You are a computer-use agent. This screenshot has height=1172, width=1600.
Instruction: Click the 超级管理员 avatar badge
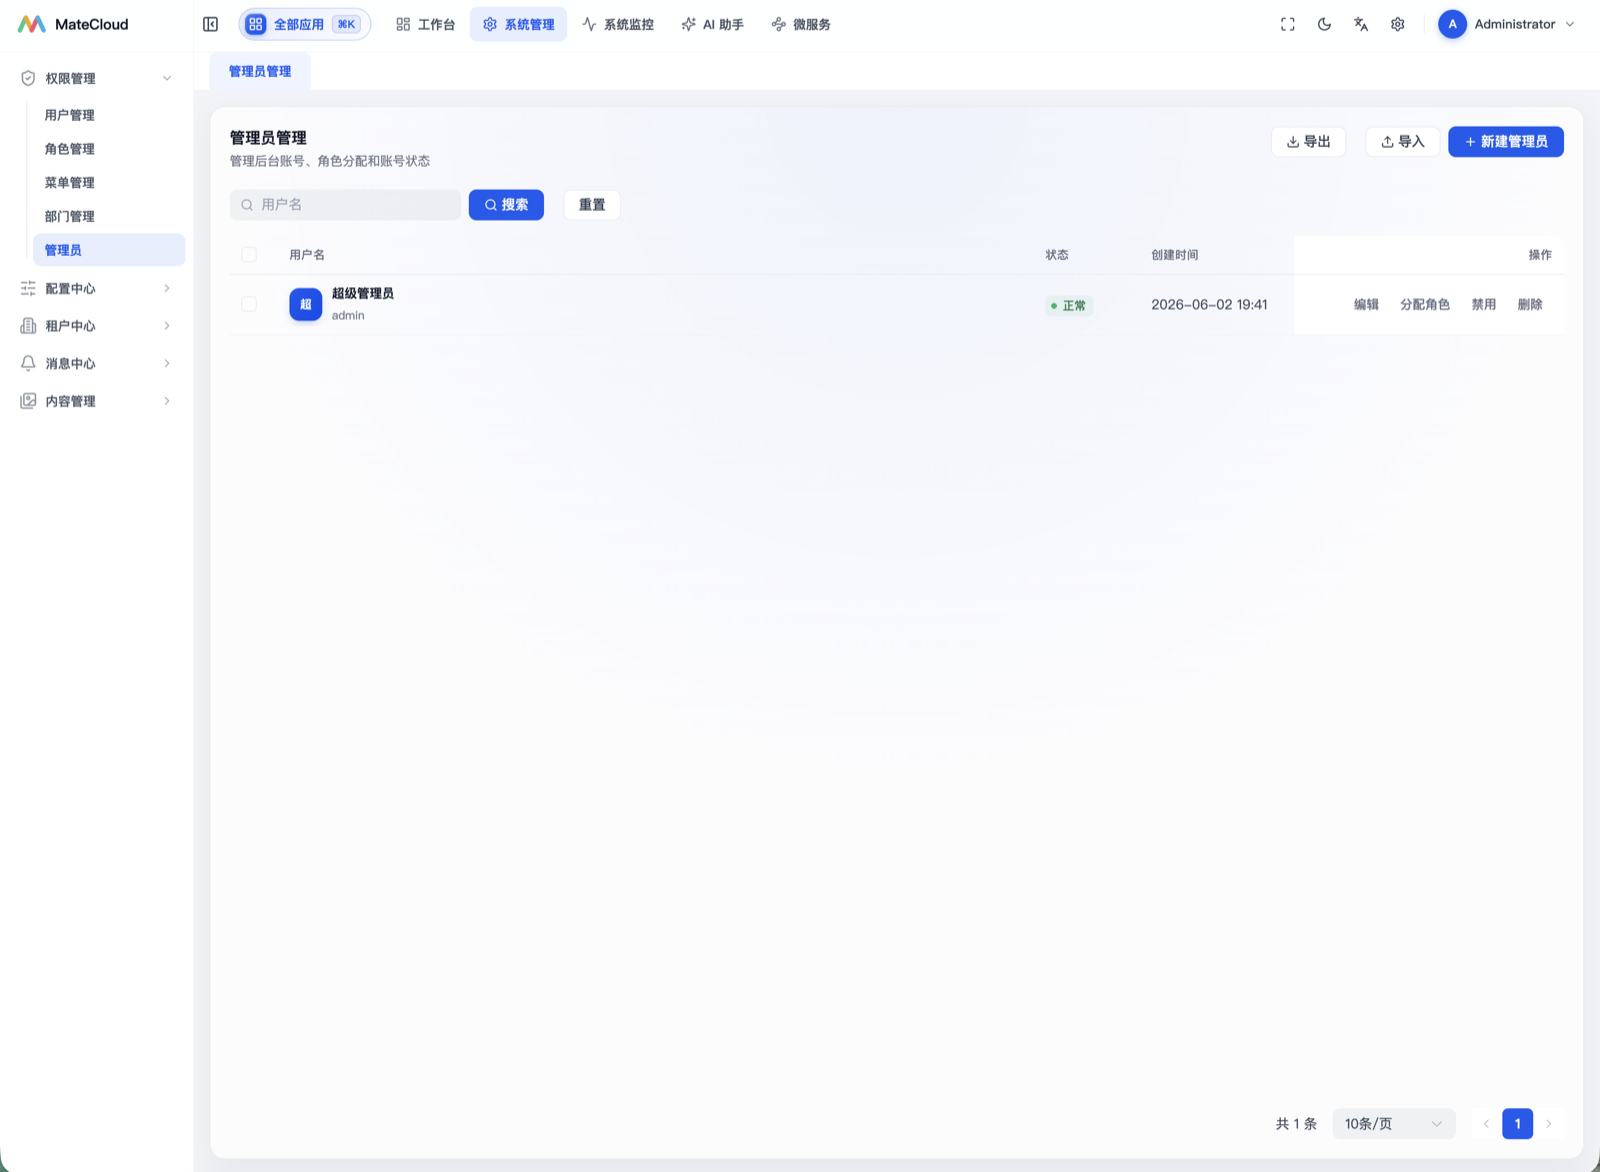(x=306, y=304)
